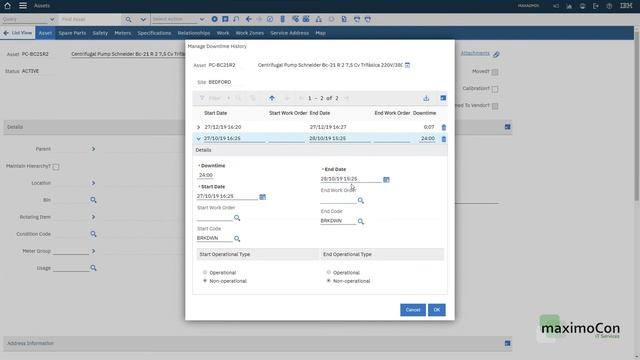This screenshot has width=640, height=360.
Task: Click the table toggle icon in dialog toolbar
Action: [x=443, y=98]
